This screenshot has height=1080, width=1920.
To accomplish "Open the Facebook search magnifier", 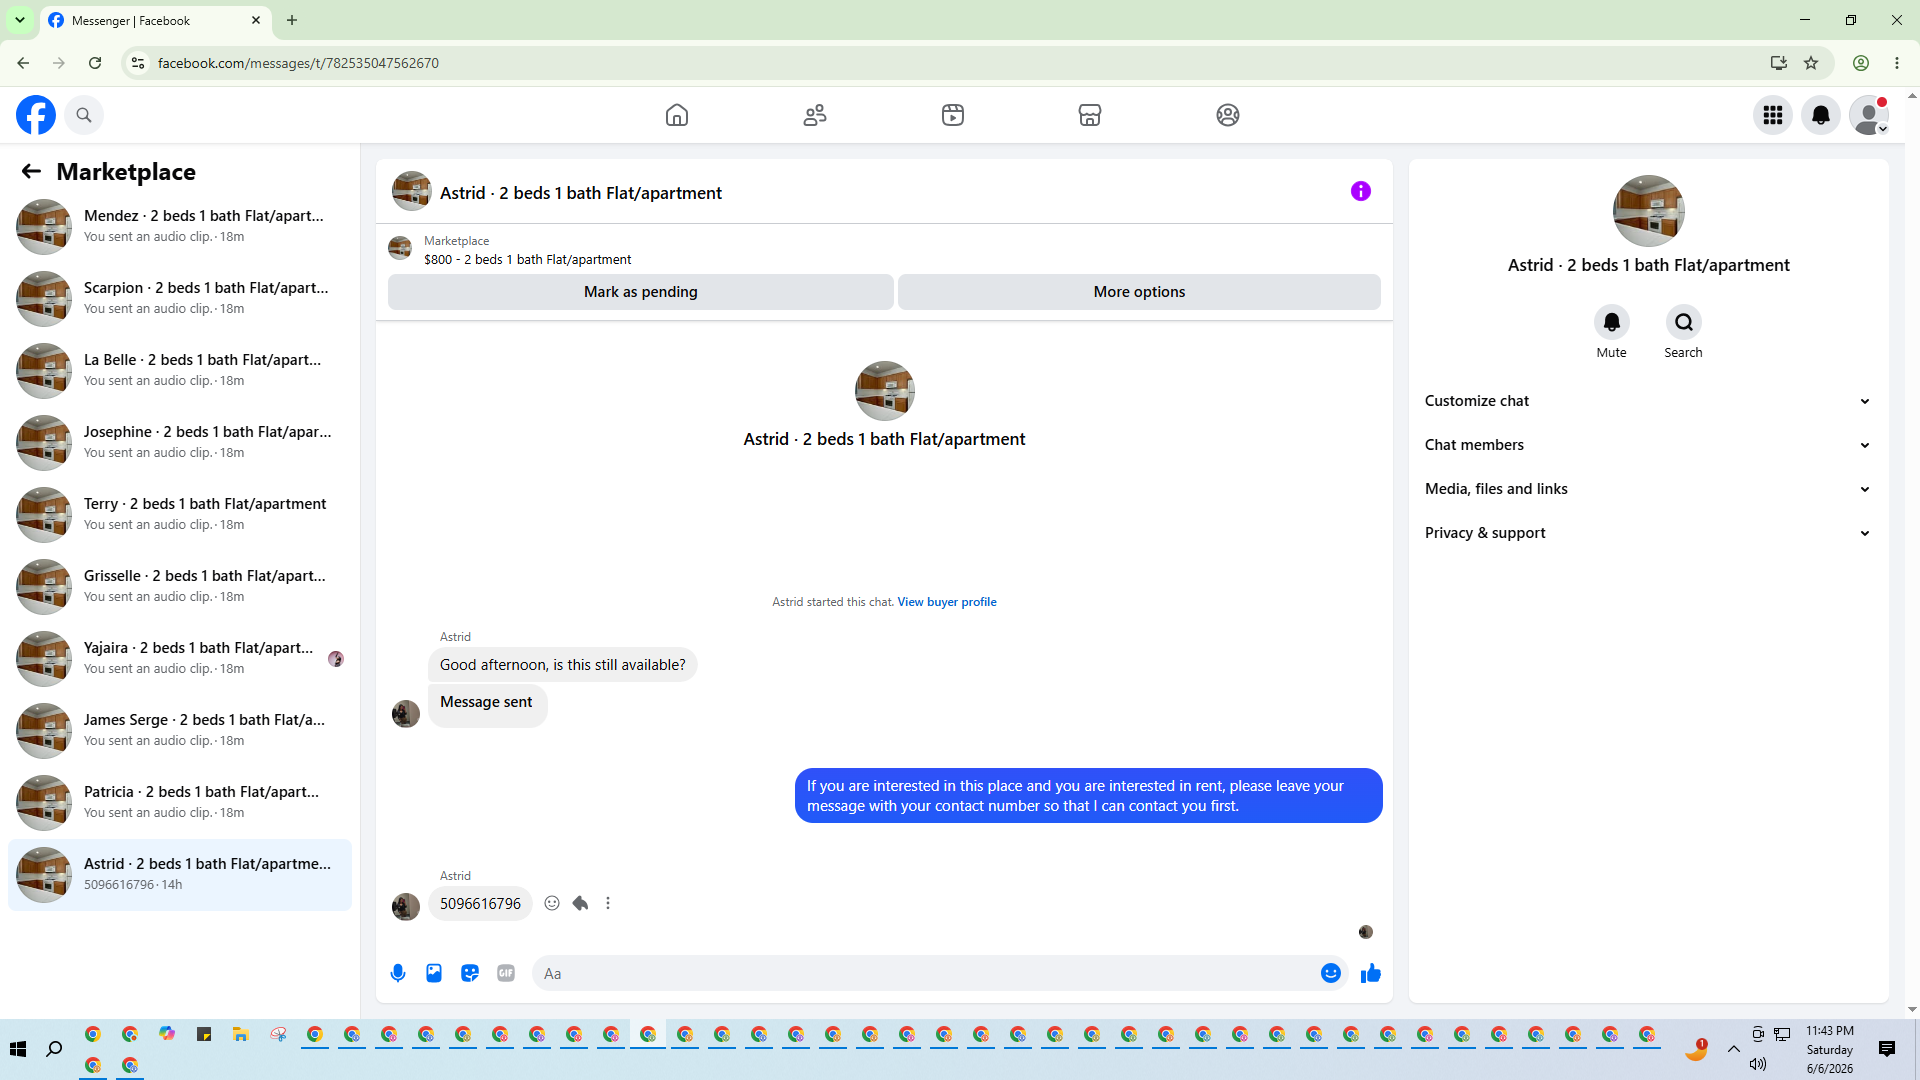I will (84, 115).
